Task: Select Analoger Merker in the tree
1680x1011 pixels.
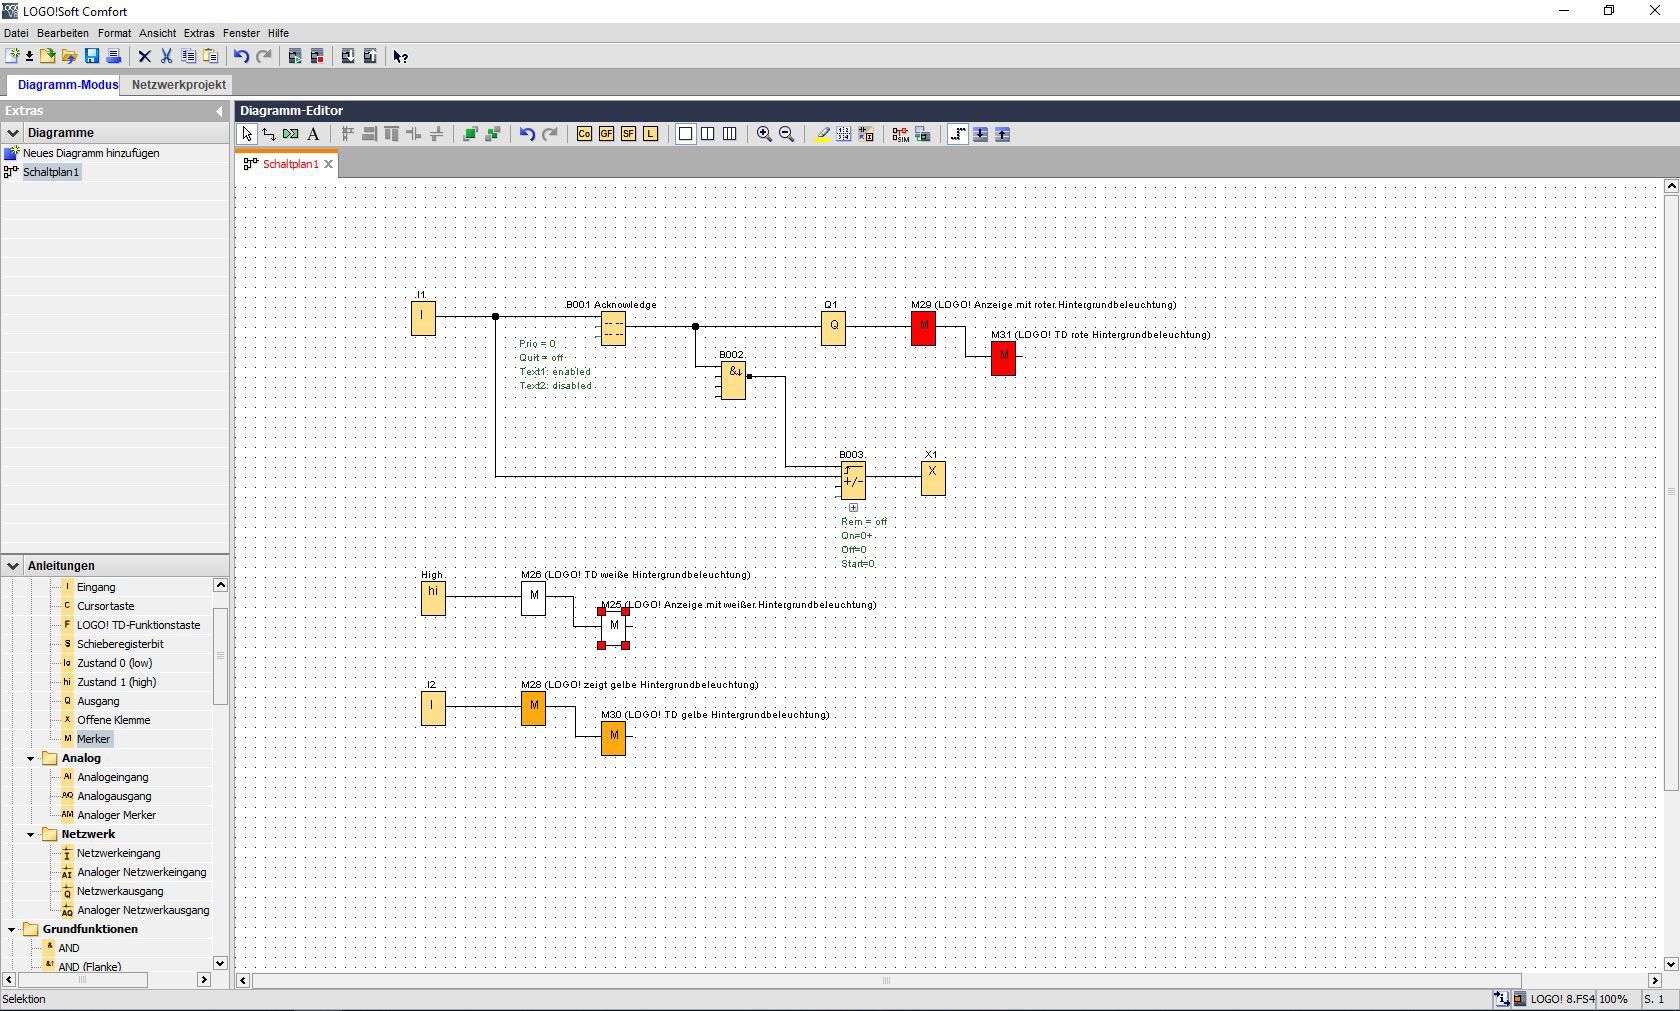Action: [x=116, y=815]
